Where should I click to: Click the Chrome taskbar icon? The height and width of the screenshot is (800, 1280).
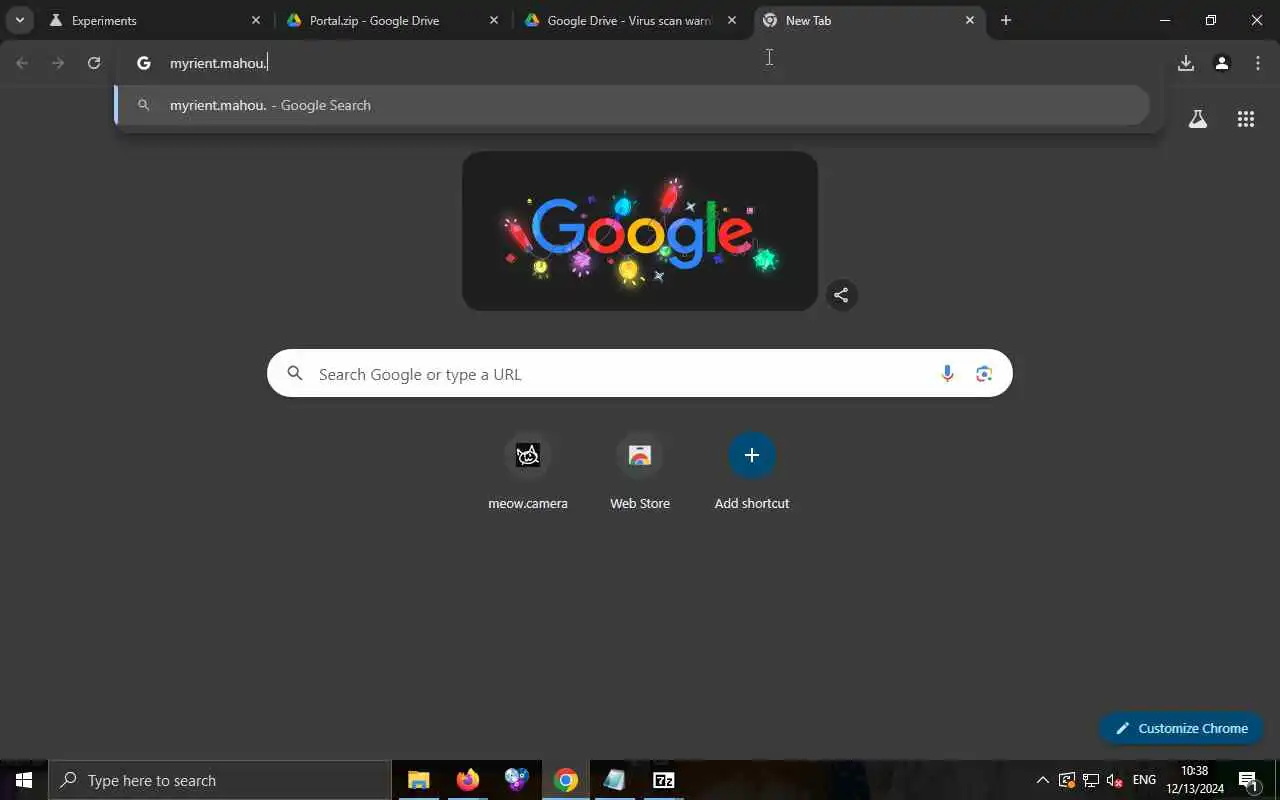pos(566,780)
